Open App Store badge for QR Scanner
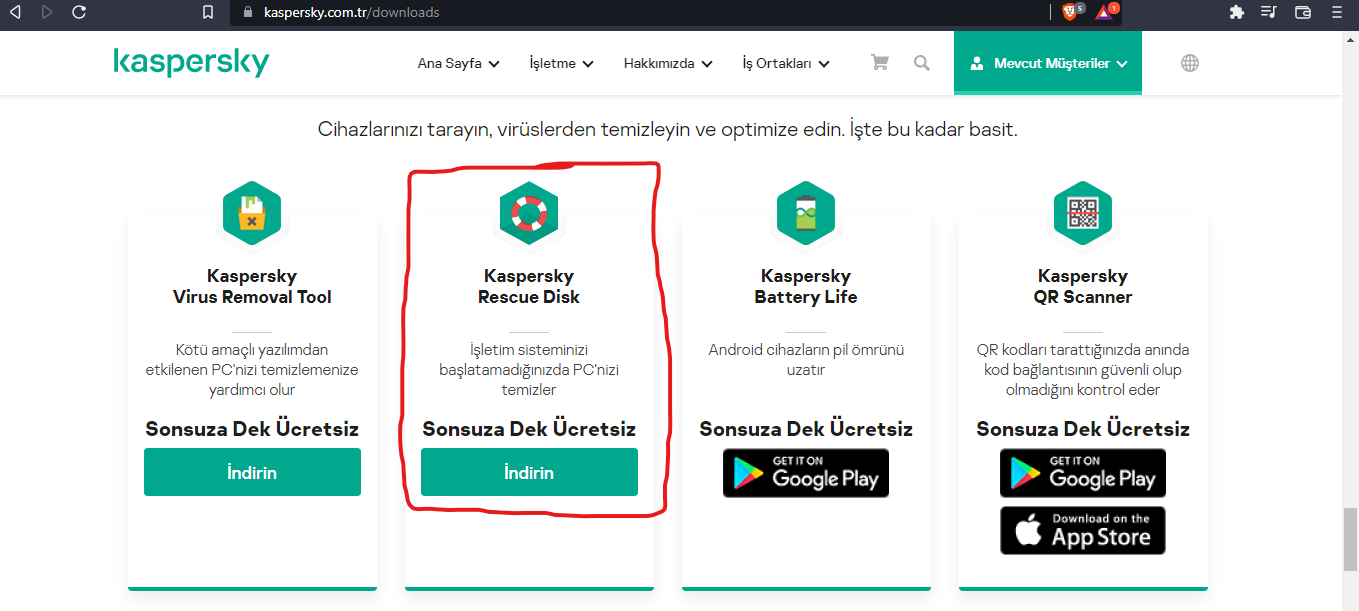The height and width of the screenshot is (611, 1359). [1083, 530]
